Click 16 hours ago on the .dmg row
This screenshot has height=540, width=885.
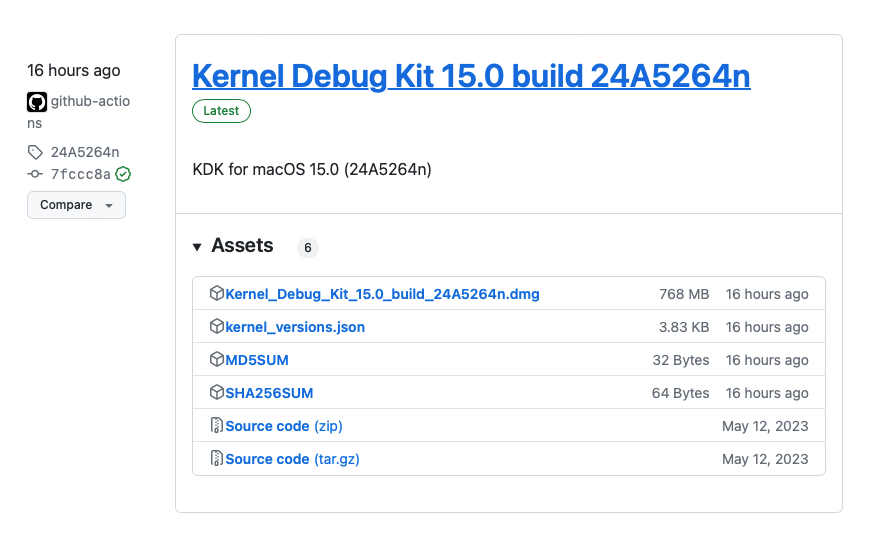tap(767, 294)
